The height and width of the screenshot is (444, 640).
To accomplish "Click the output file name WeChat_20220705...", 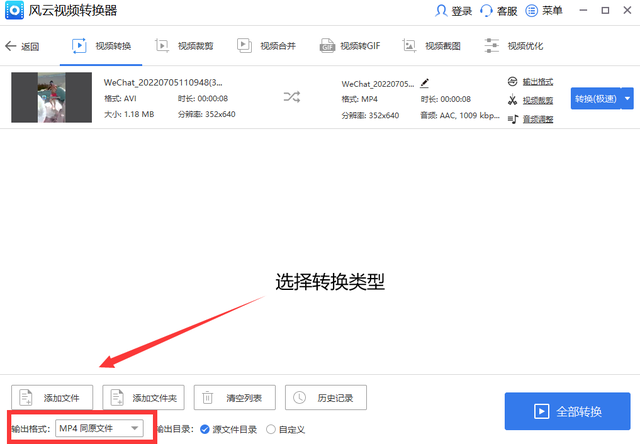I will coord(378,84).
